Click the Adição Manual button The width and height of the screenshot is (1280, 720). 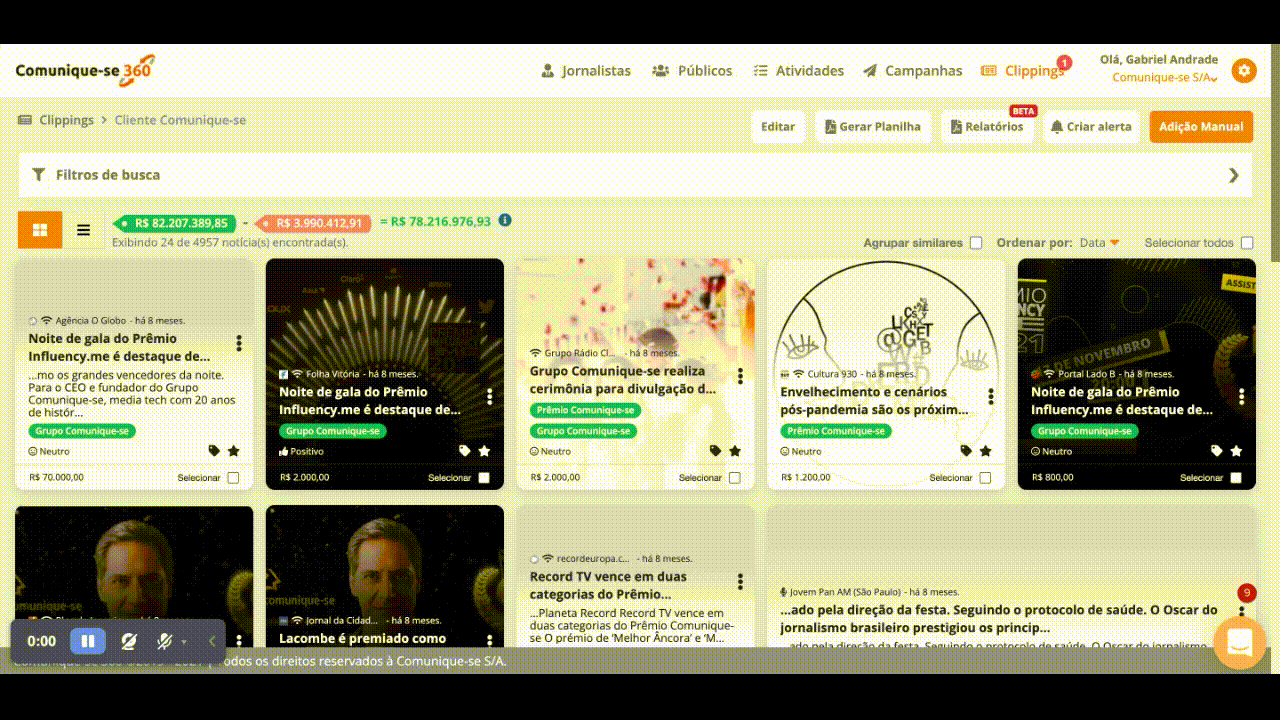(1201, 127)
